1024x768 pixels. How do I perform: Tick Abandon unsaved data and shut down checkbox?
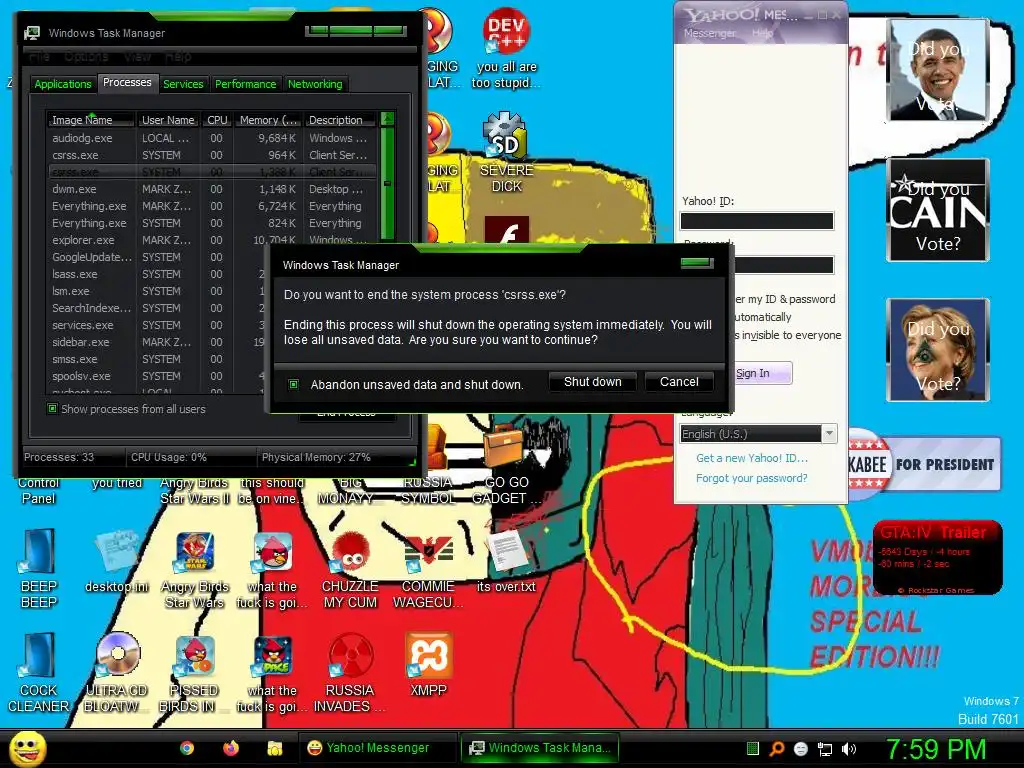pos(293,384)
